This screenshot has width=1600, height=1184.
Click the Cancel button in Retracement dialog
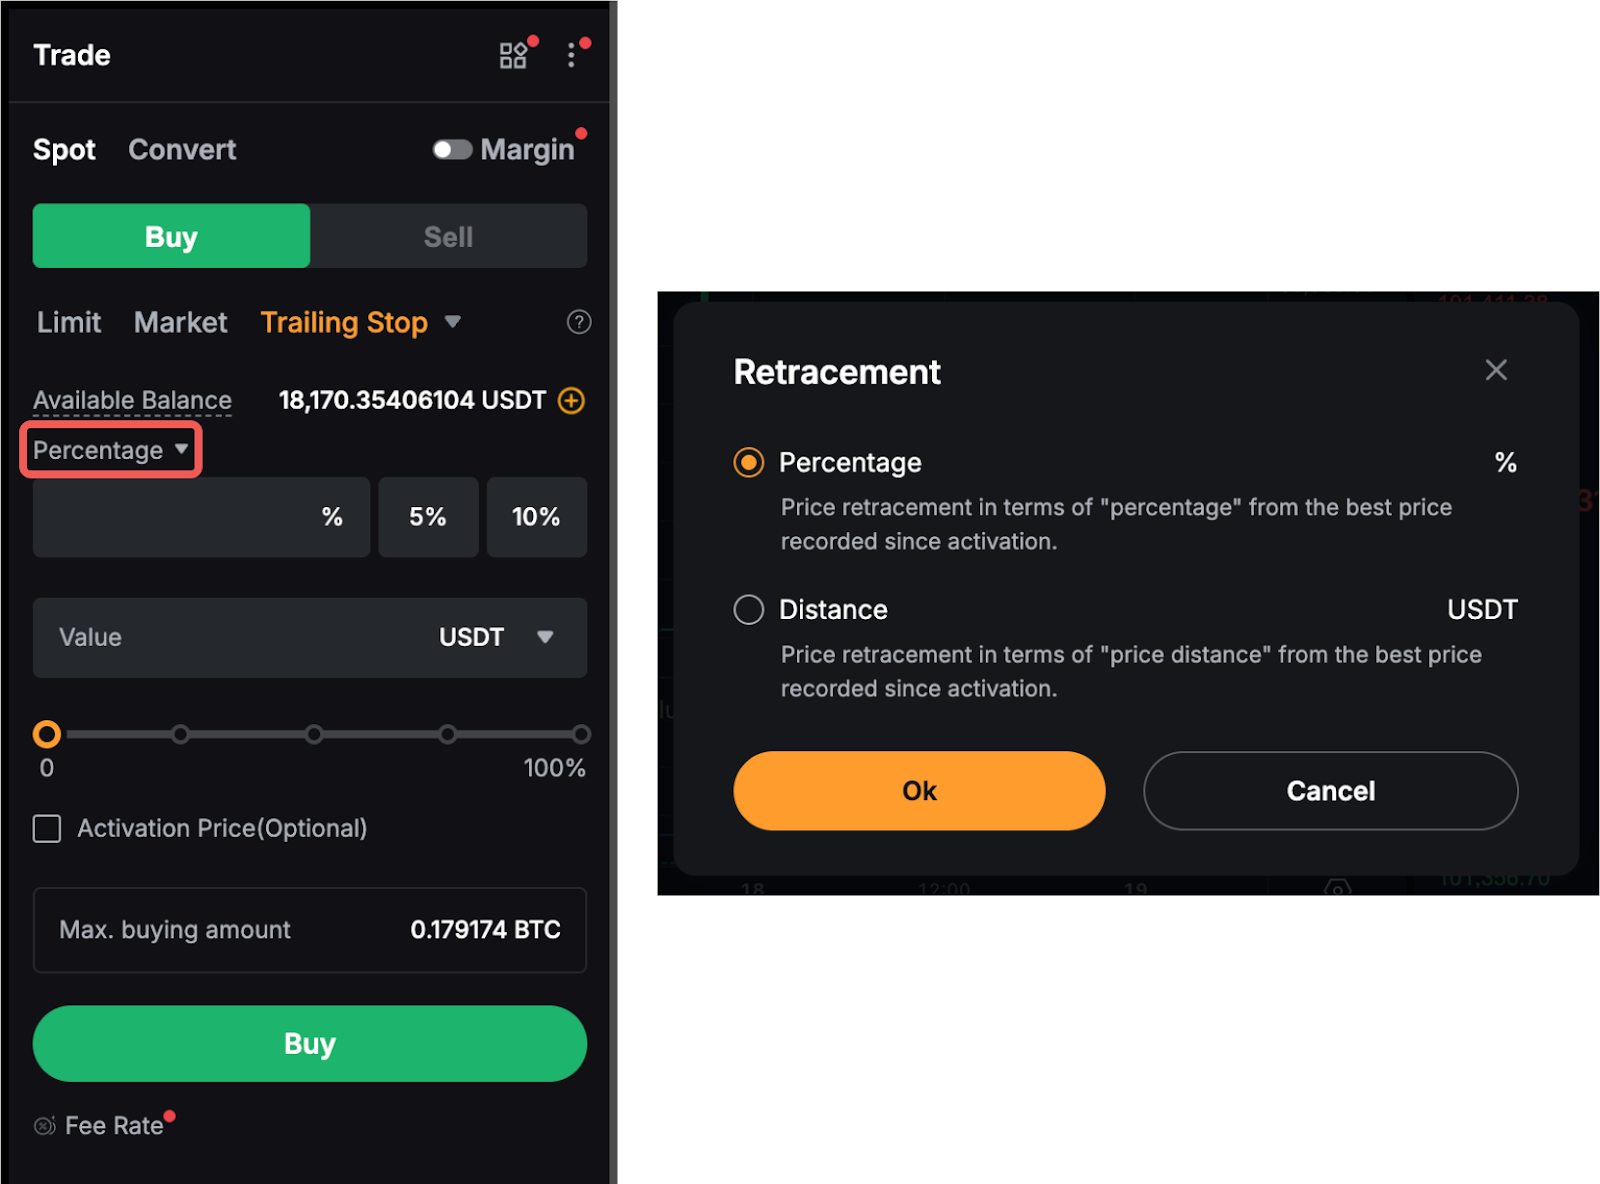click(1331, 791)
